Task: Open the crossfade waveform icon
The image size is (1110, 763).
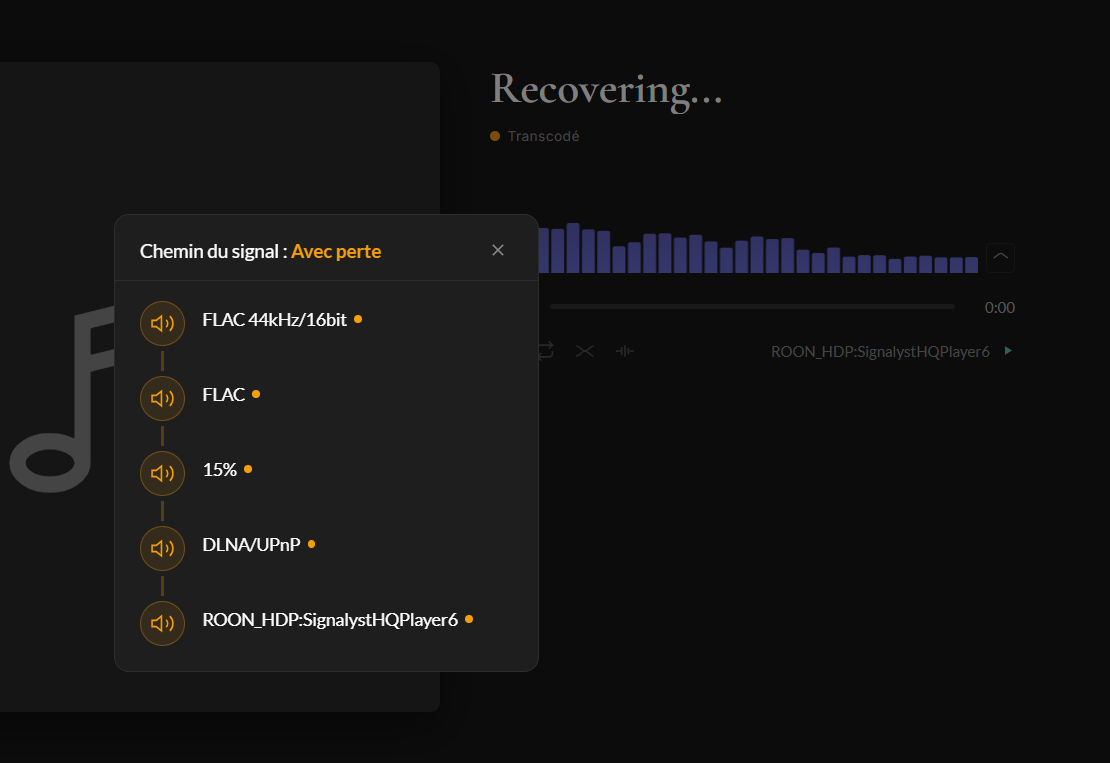Action: click(x=624, y=351)
